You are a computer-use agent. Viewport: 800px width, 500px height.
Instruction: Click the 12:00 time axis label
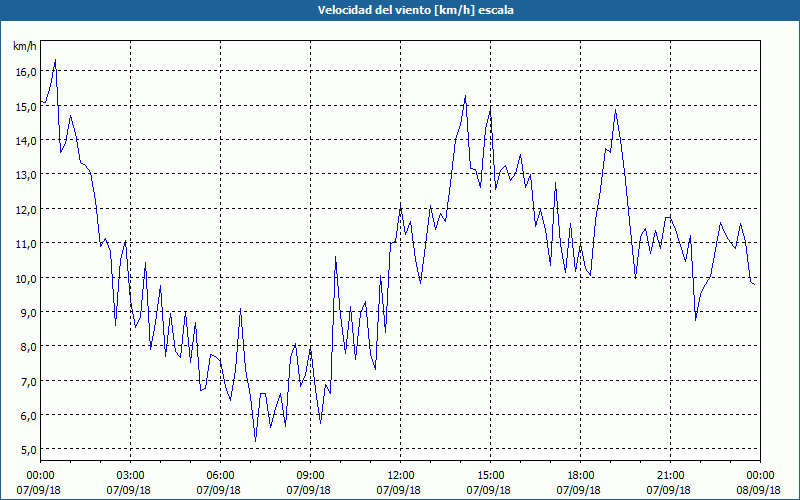(401, 475)
